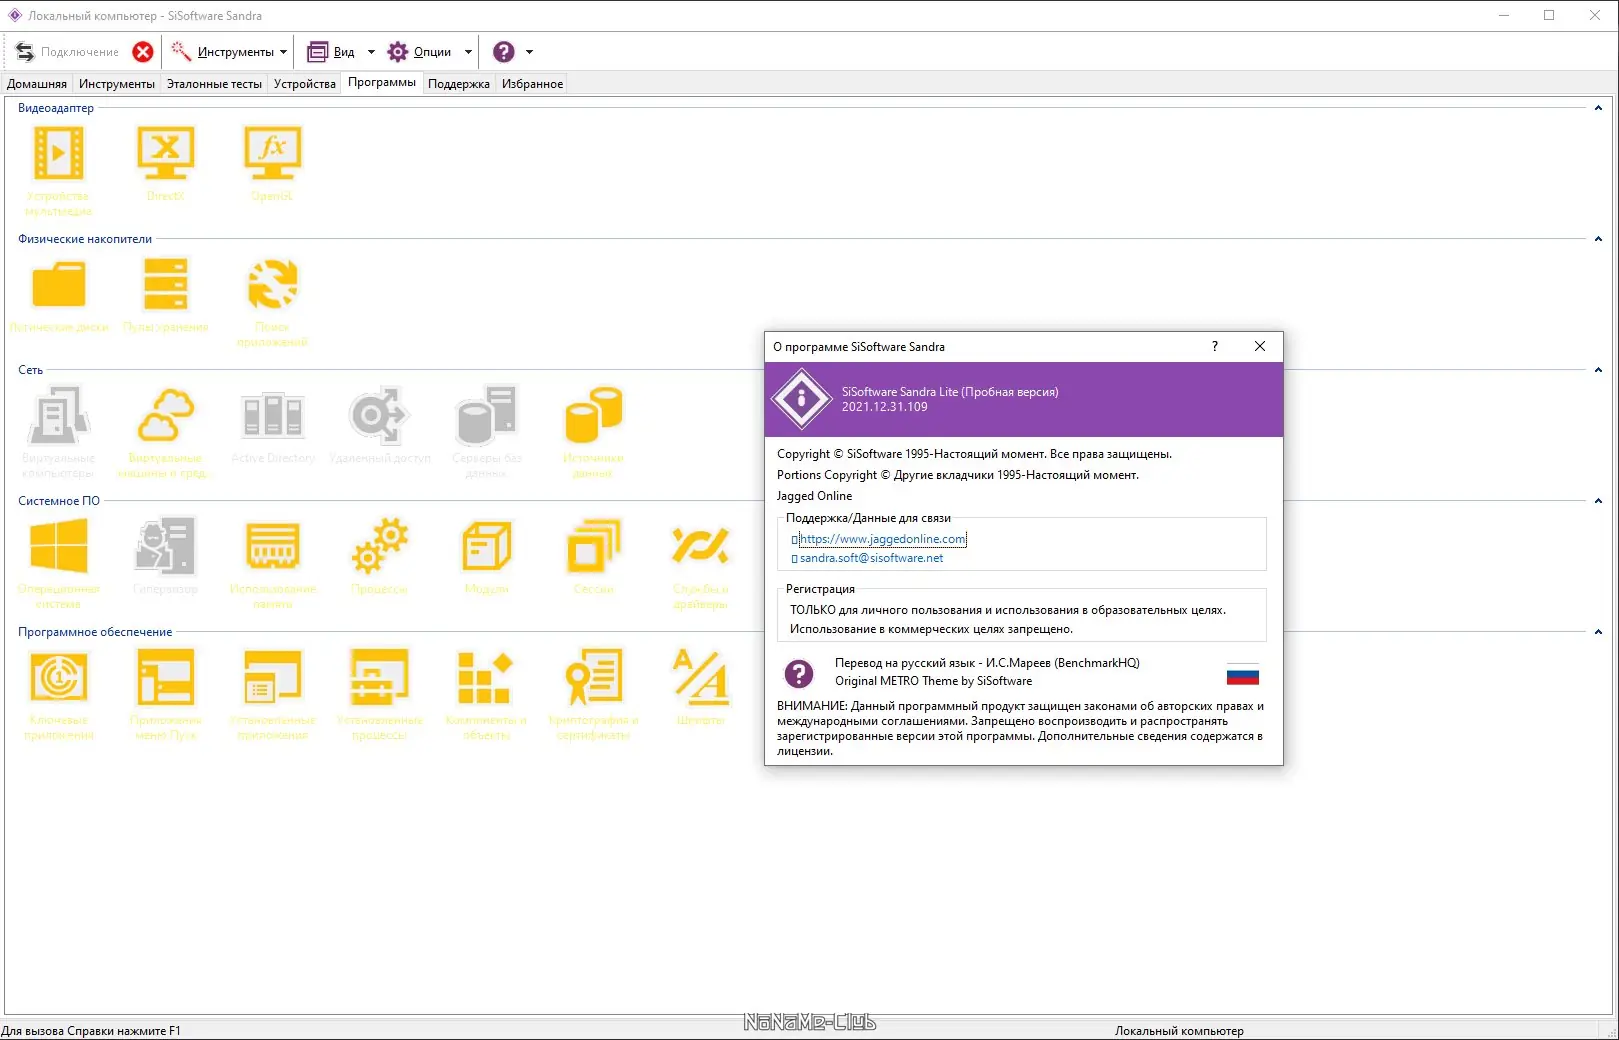Open the Установленные приложения icon
This screenshot has height=1040, width=1619.
coord(272,677)
